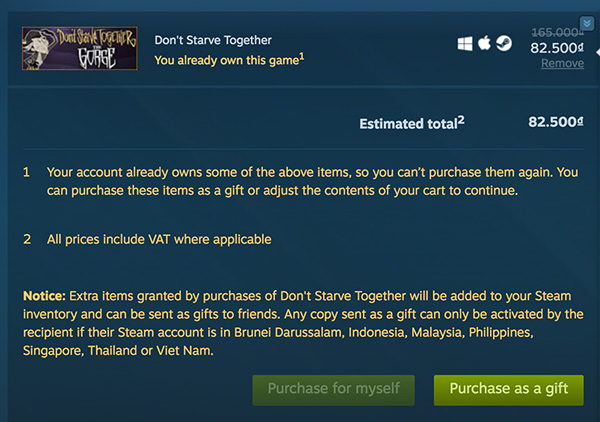Open the Don't Starve Together Gorge thumbnail
Image resolution: width=600 pixels, height=422 pixels.
click(x=80, y=47)
